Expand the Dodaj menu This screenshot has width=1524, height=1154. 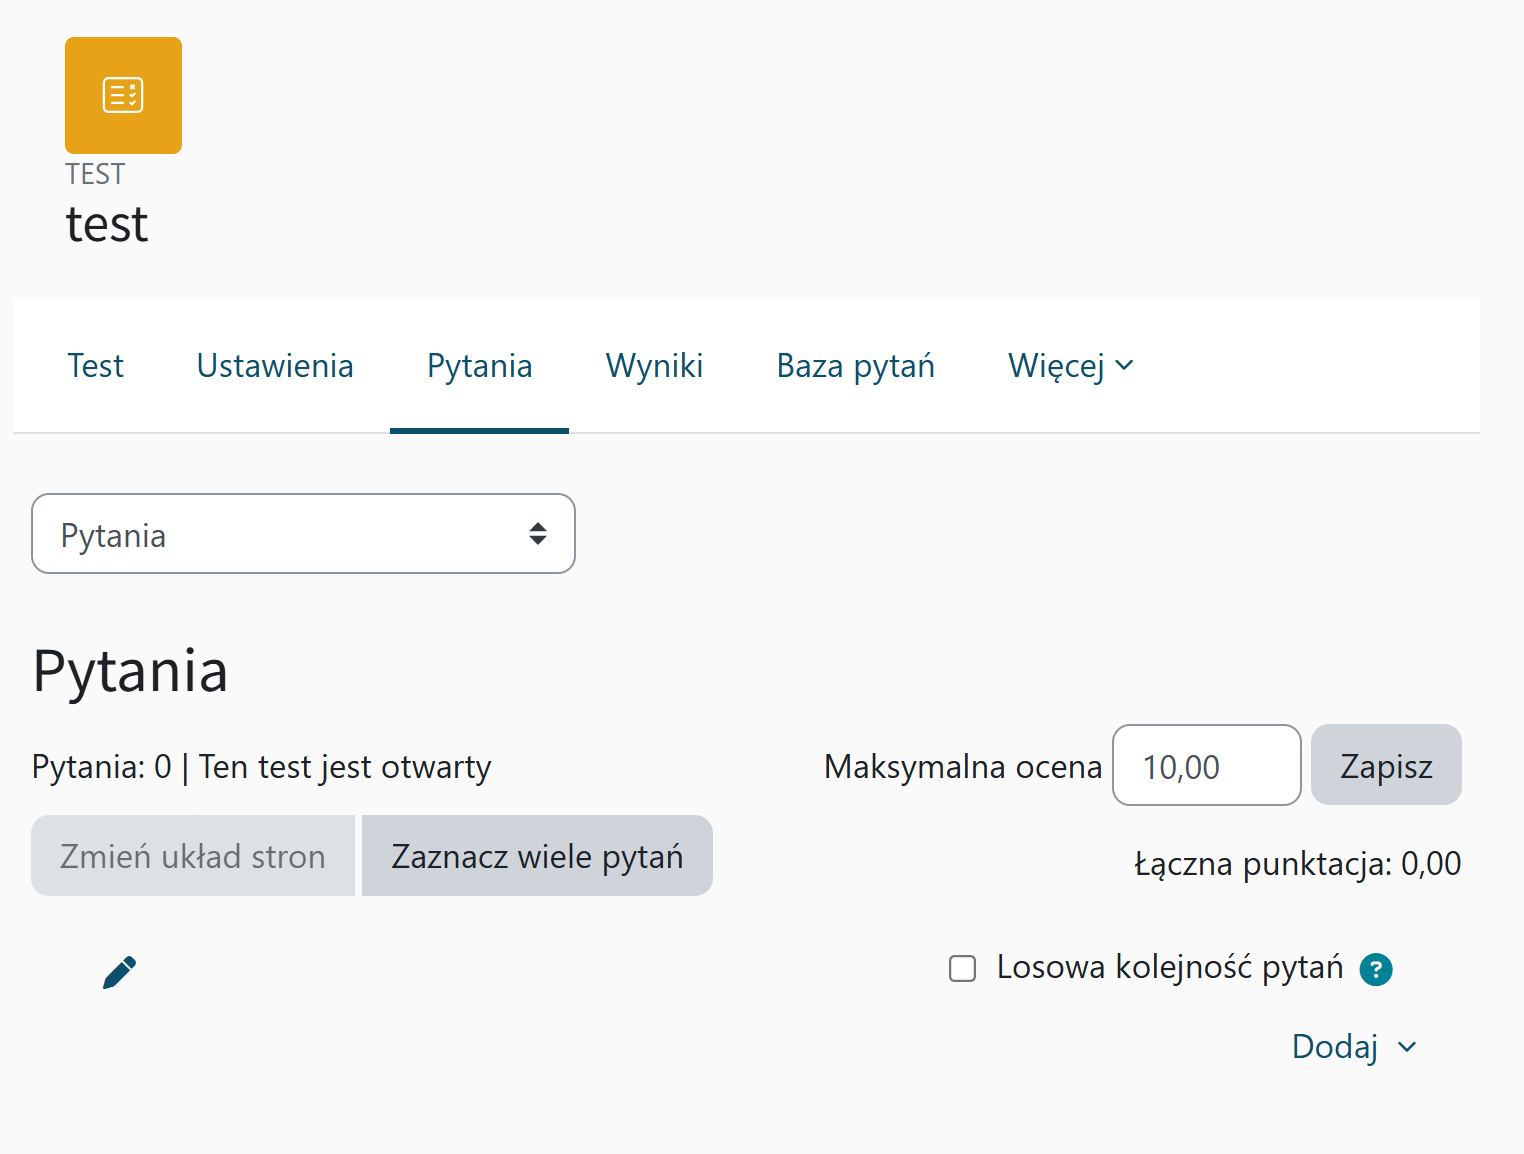(1335, 1046)
